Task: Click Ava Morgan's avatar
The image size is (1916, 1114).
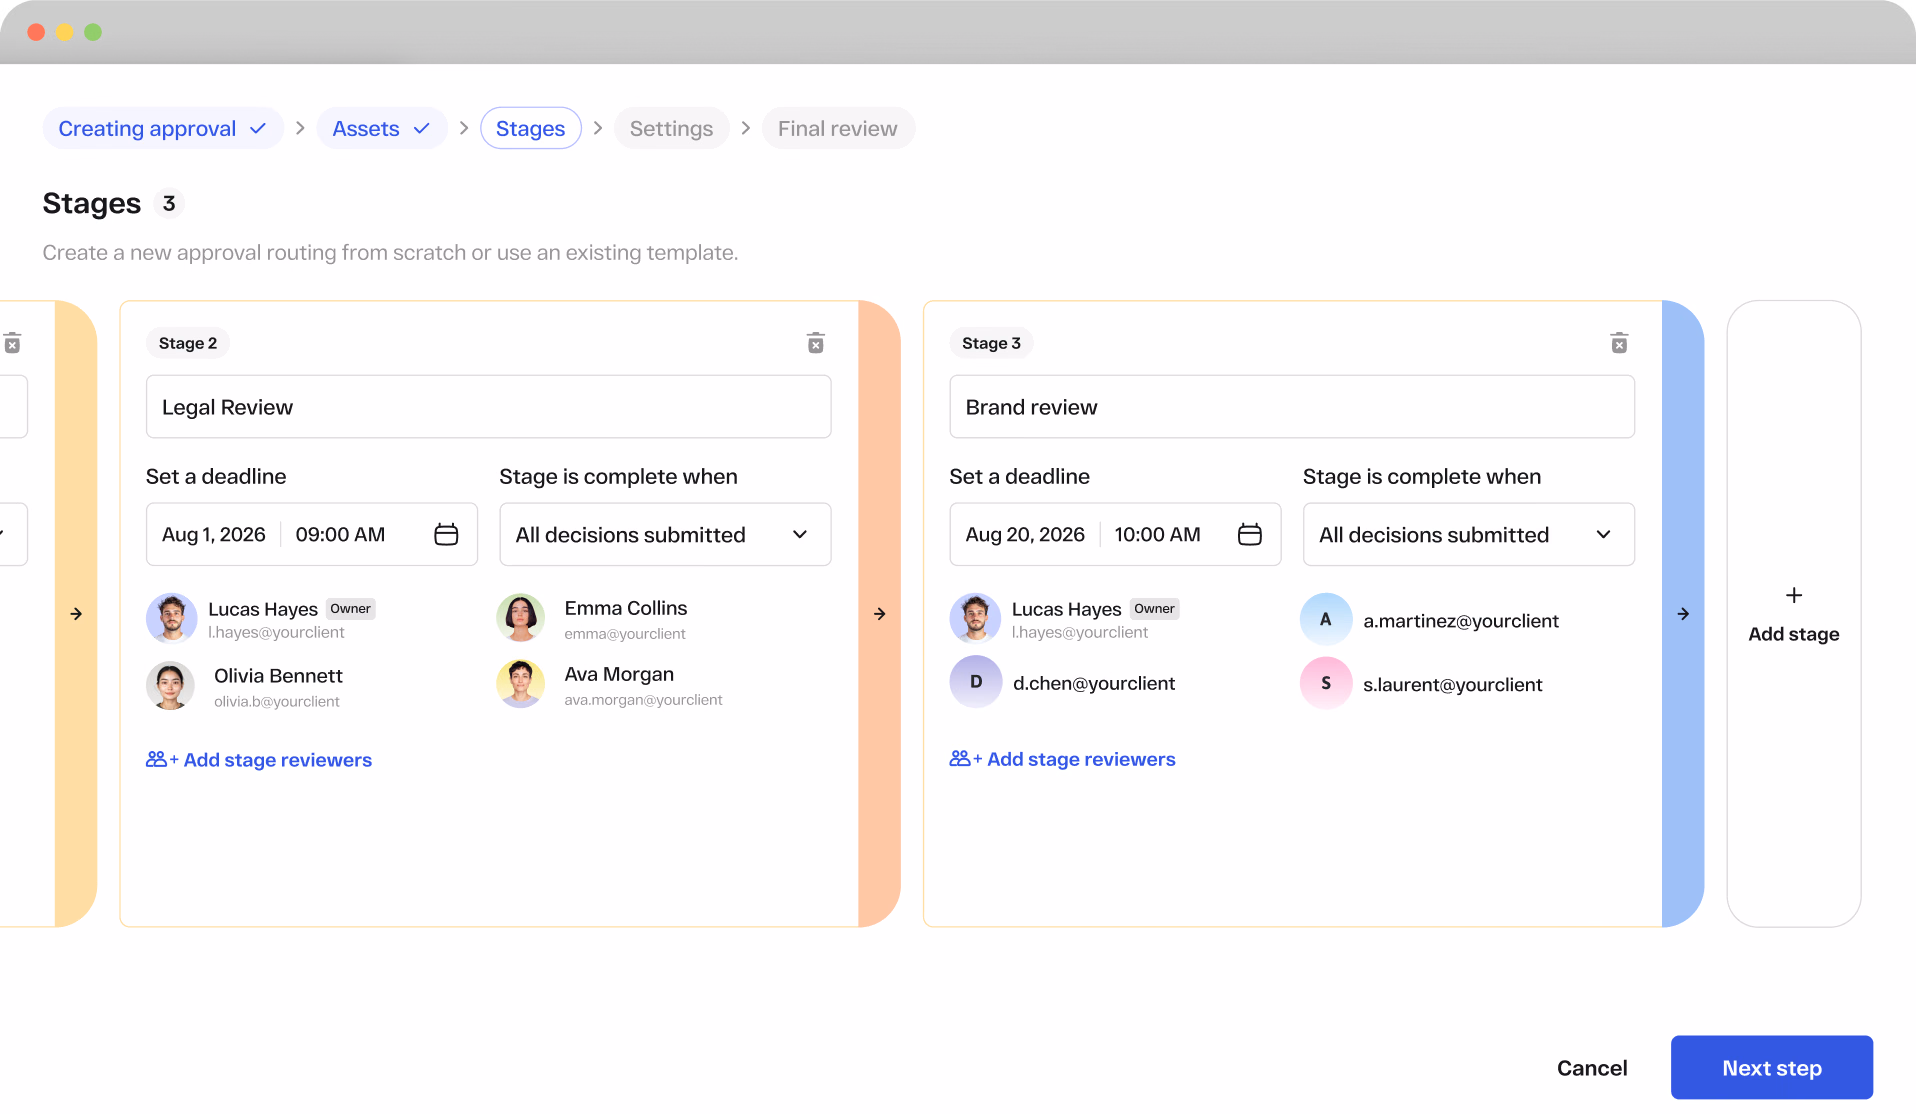Action: 521,684
